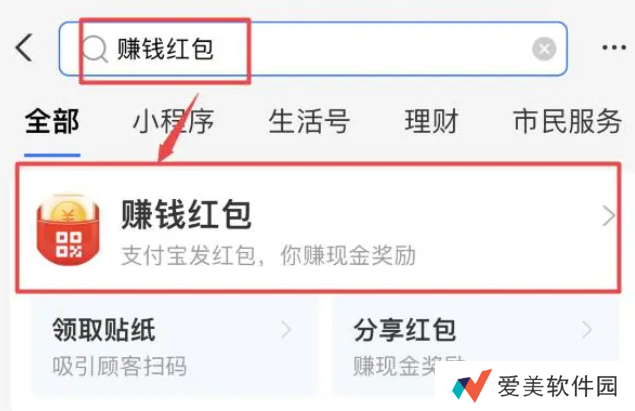The height and width of the screenshot is (411, 635).
Task: Go to the 市民服务 tab
Action: pos(567,121)
